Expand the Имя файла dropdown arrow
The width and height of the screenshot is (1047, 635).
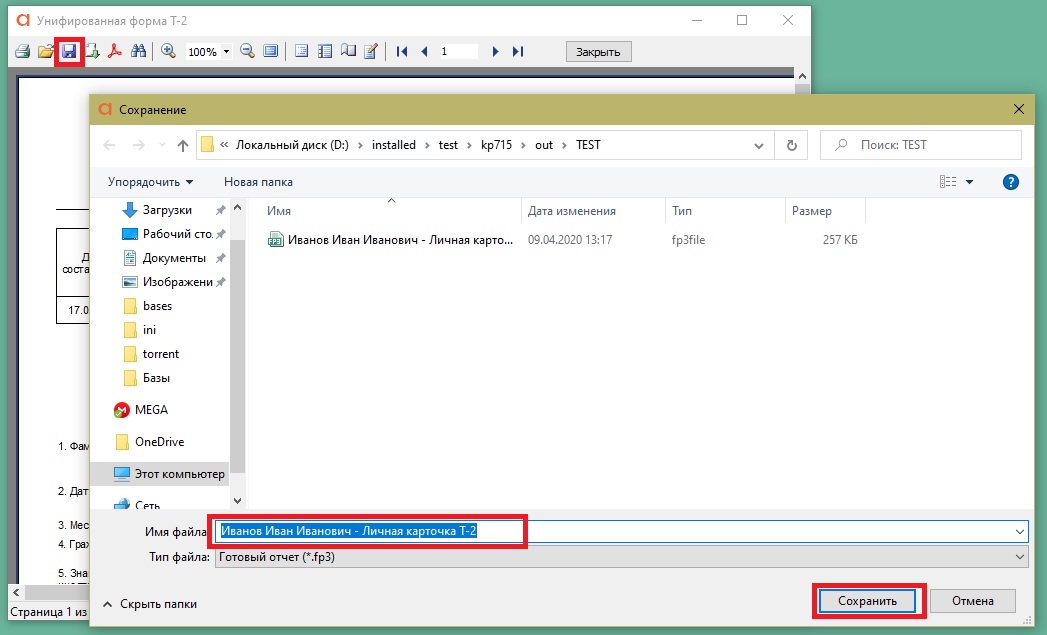[1020, 532]
